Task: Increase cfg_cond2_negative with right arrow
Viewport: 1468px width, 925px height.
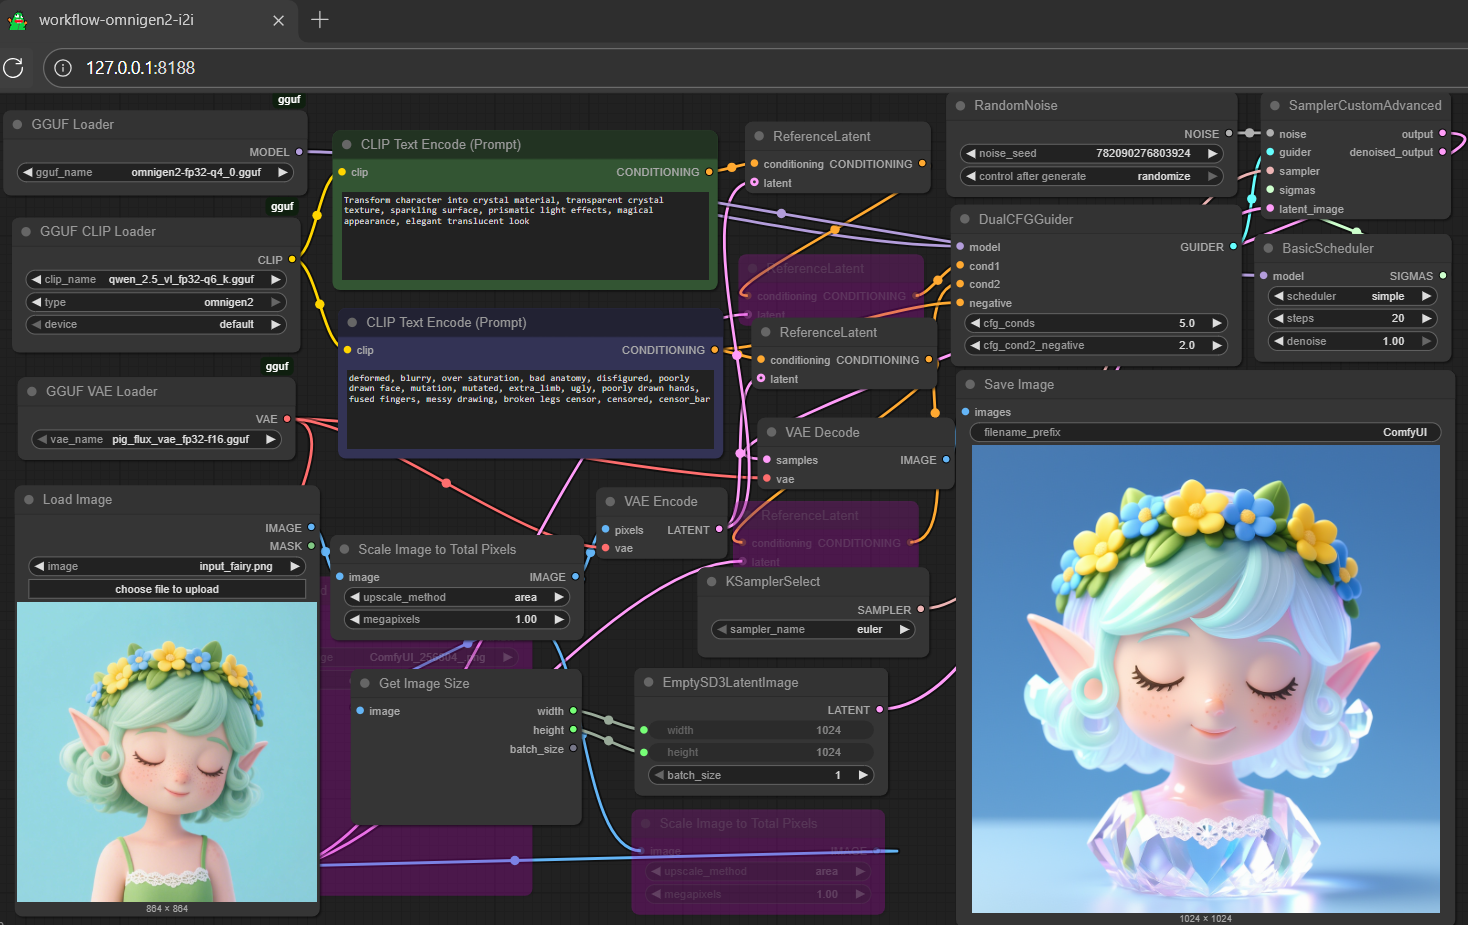Action: tap(1217, 345)
